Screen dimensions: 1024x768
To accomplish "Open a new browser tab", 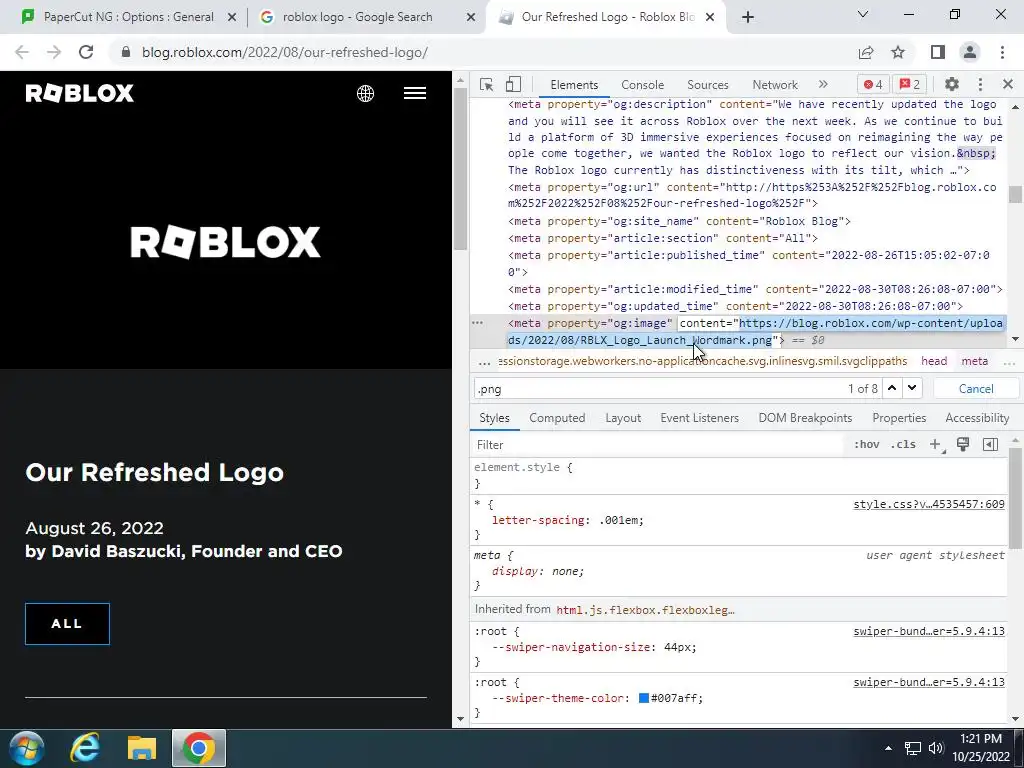I will coord(748,17).
